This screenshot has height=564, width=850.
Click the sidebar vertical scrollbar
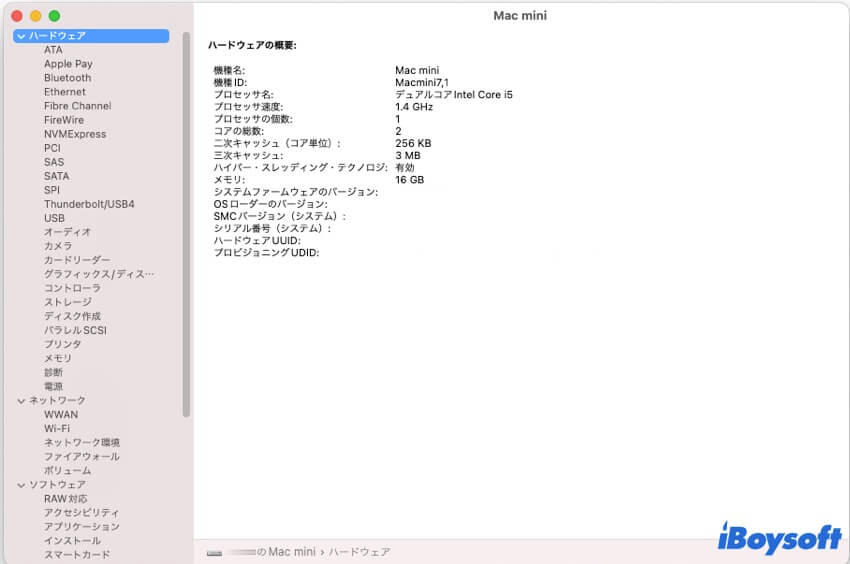tap(186, 225)
